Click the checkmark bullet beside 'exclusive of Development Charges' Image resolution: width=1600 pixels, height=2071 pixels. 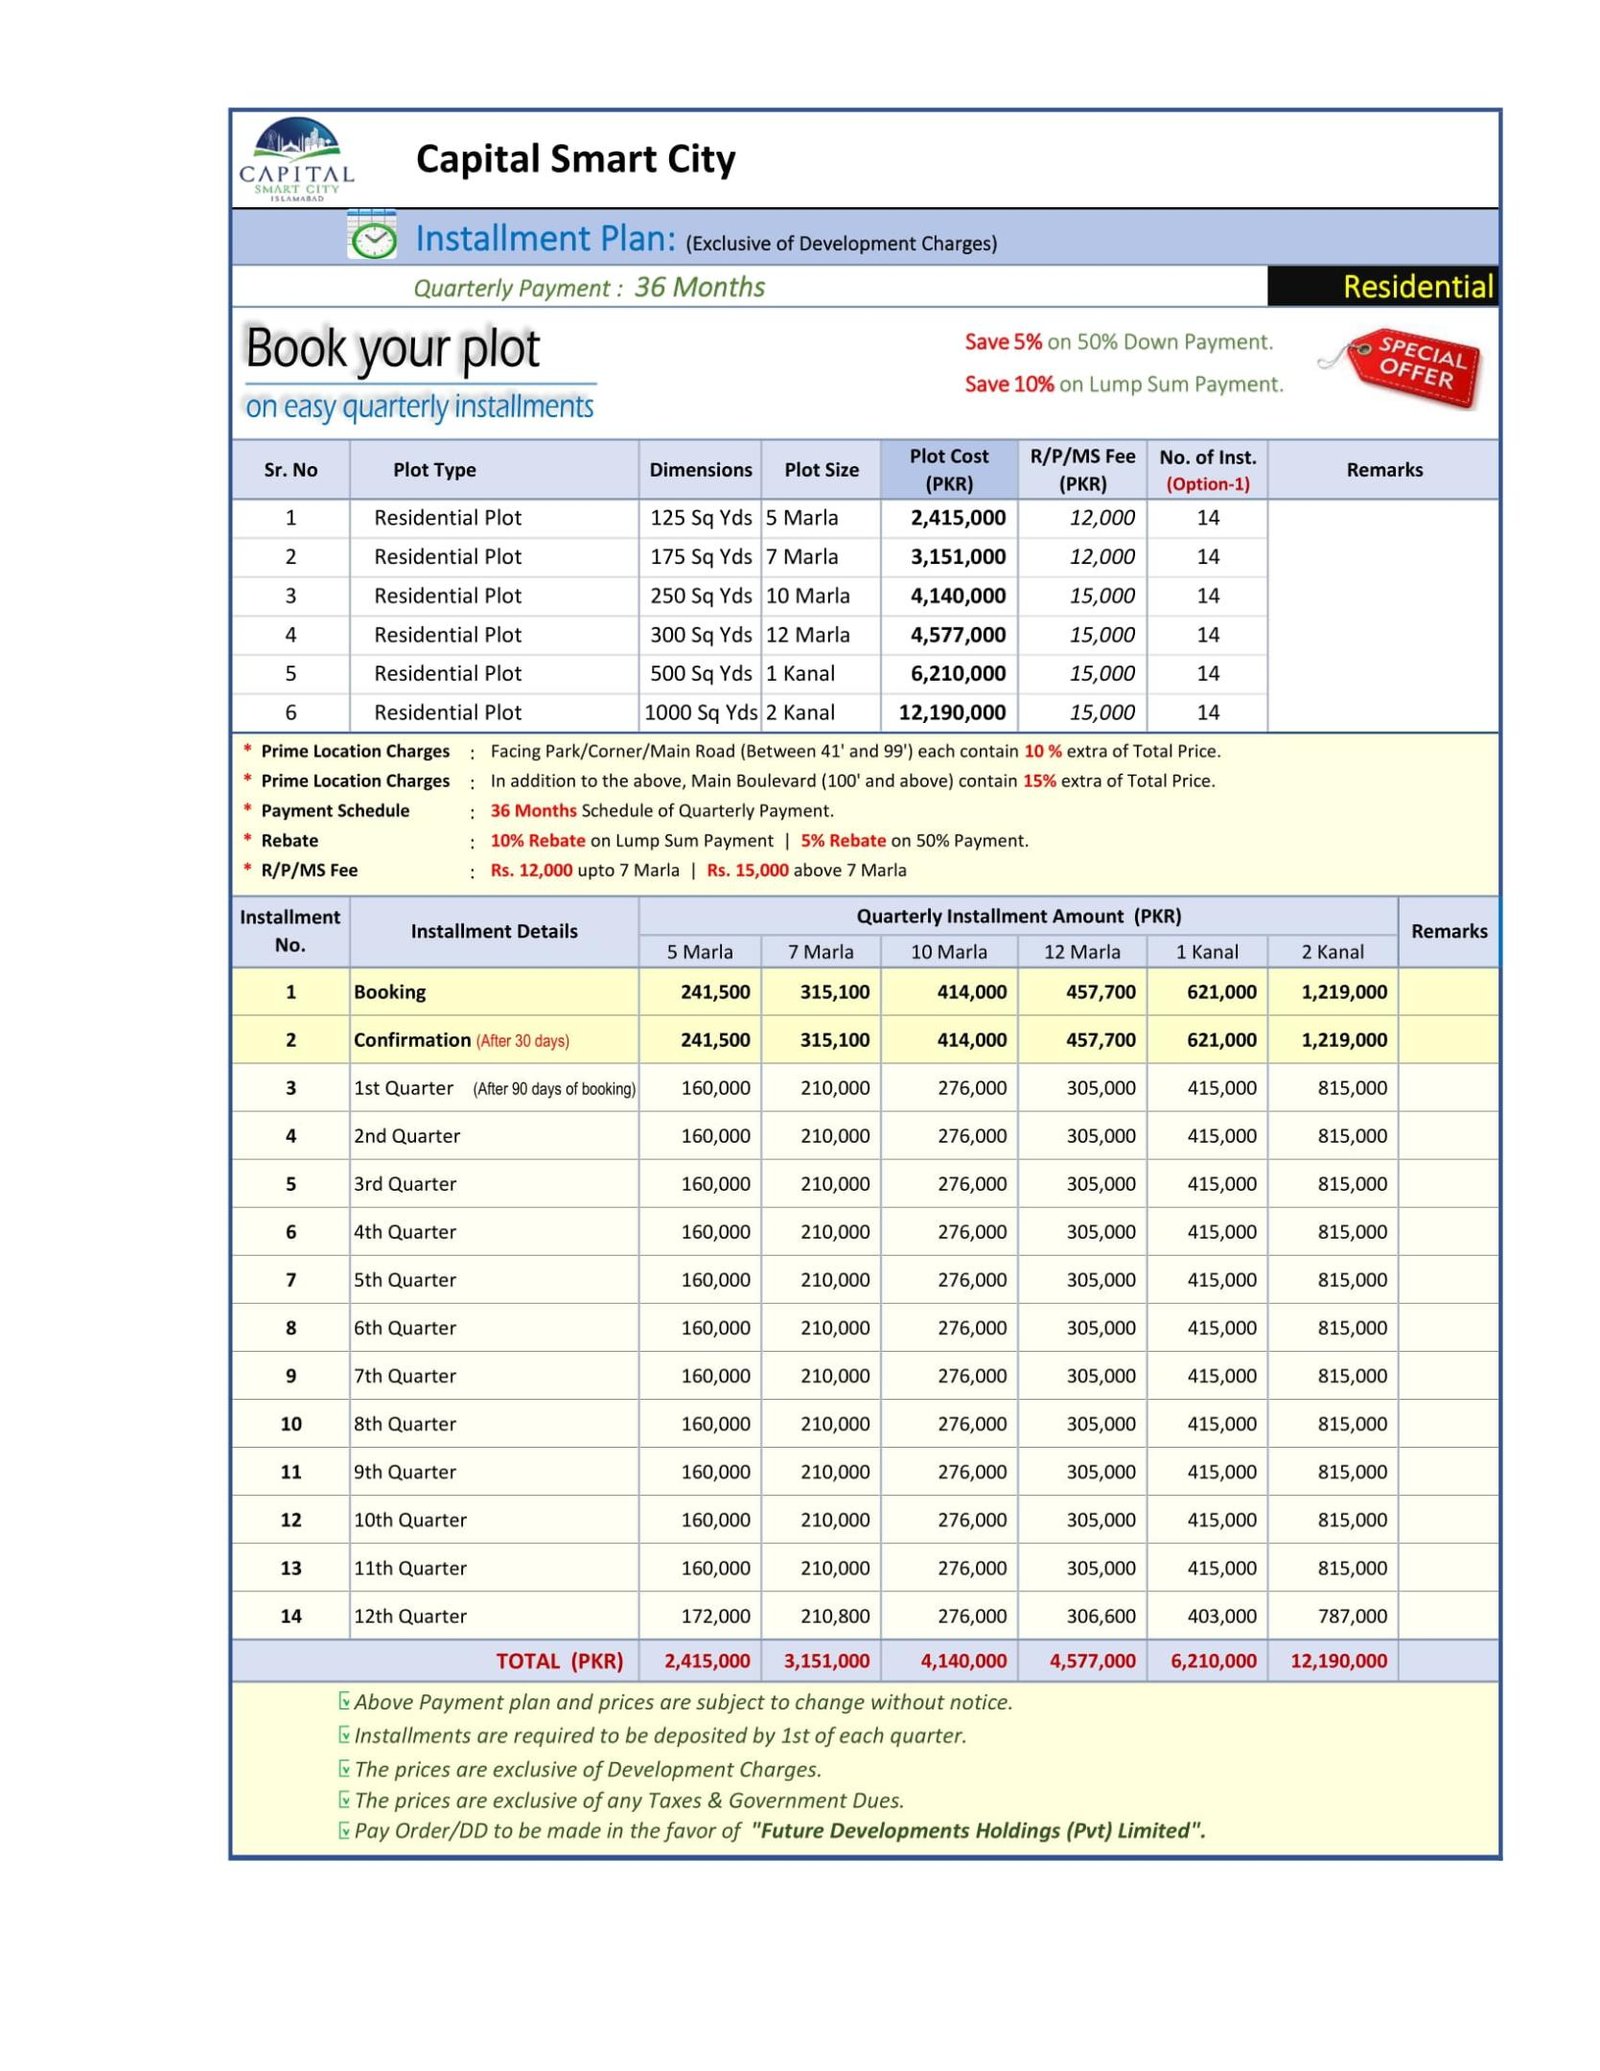(x=344, y=1768)
